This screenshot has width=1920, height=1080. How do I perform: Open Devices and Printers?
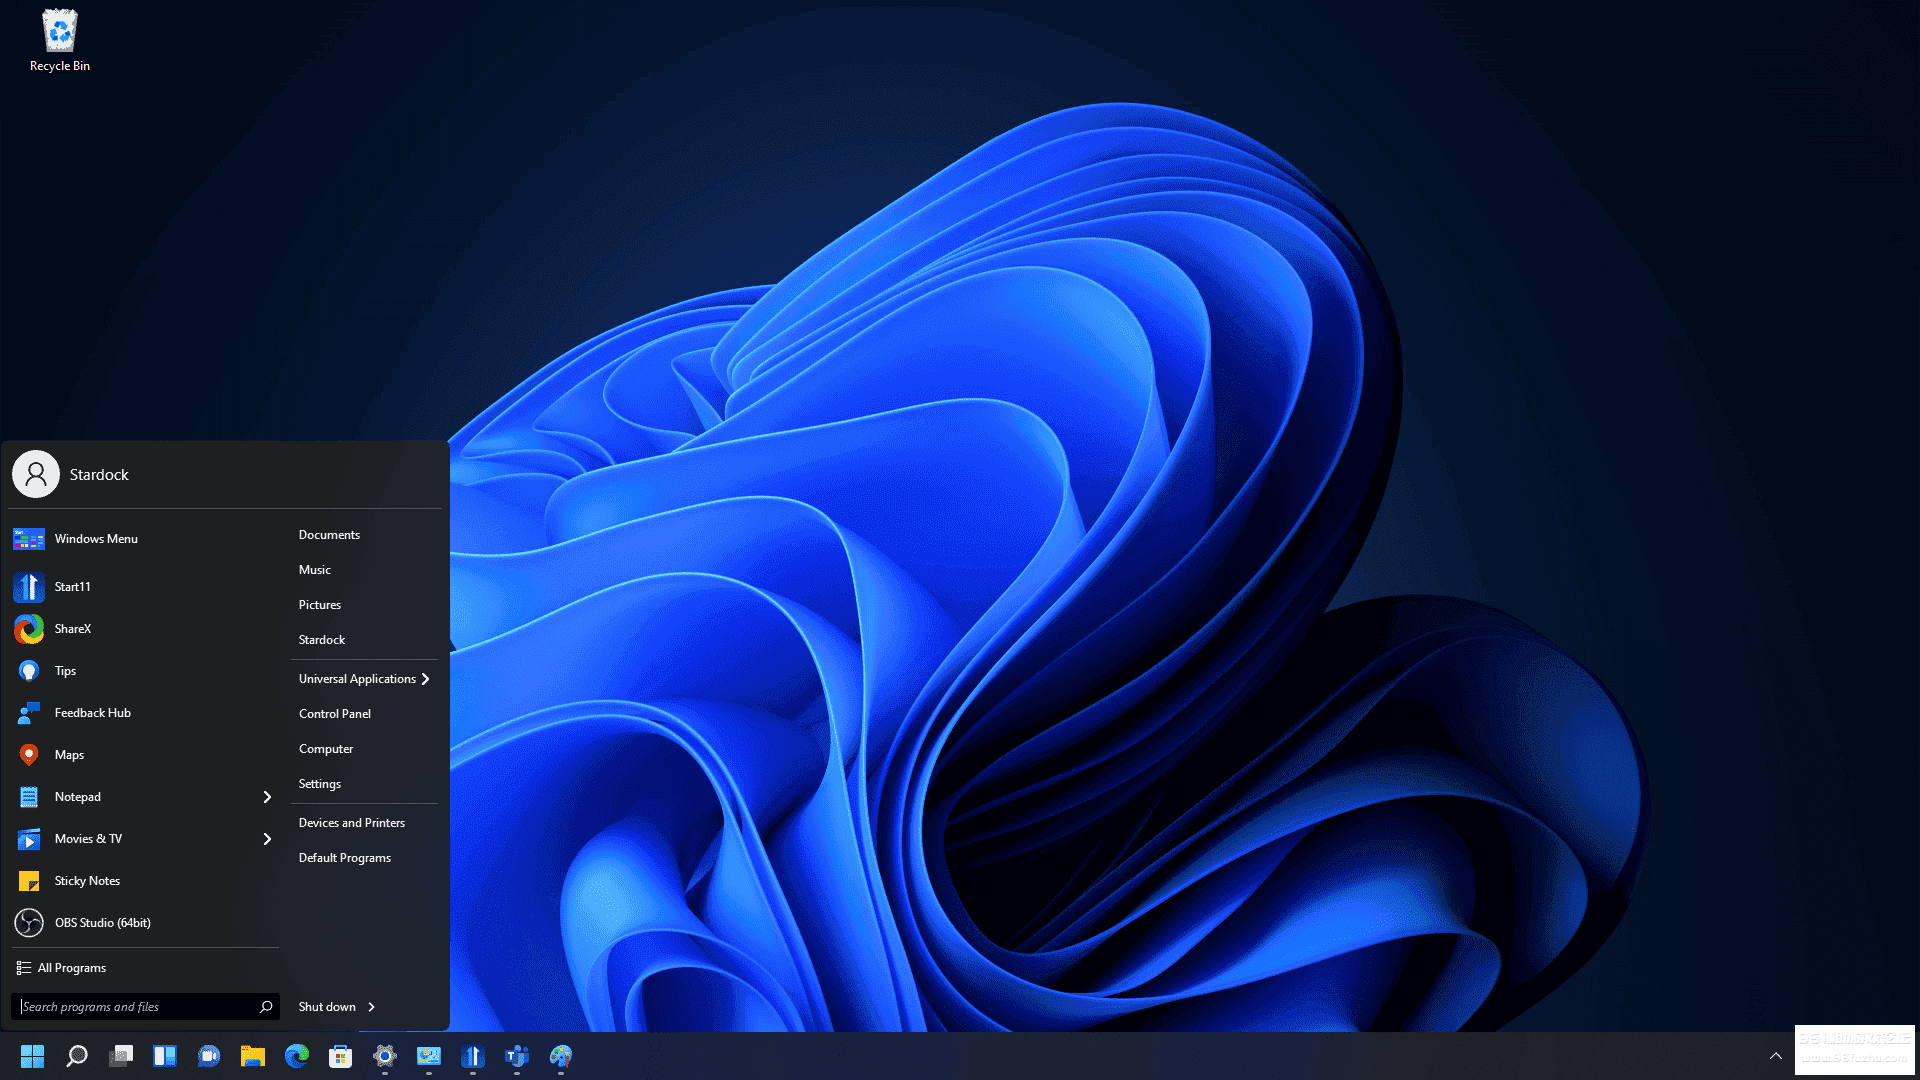[x=352, y=823]
